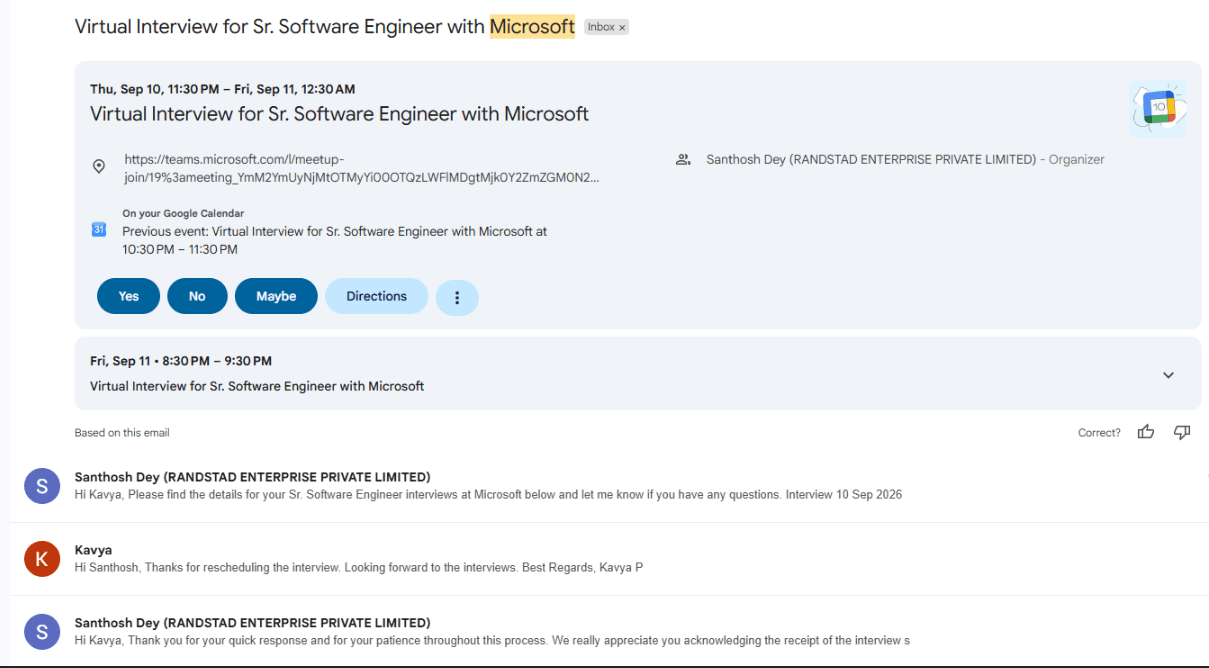Open the three-dot more options menu
This screenshot has width=1209, height=668.
pyautogui.click(x=457, y=297)
